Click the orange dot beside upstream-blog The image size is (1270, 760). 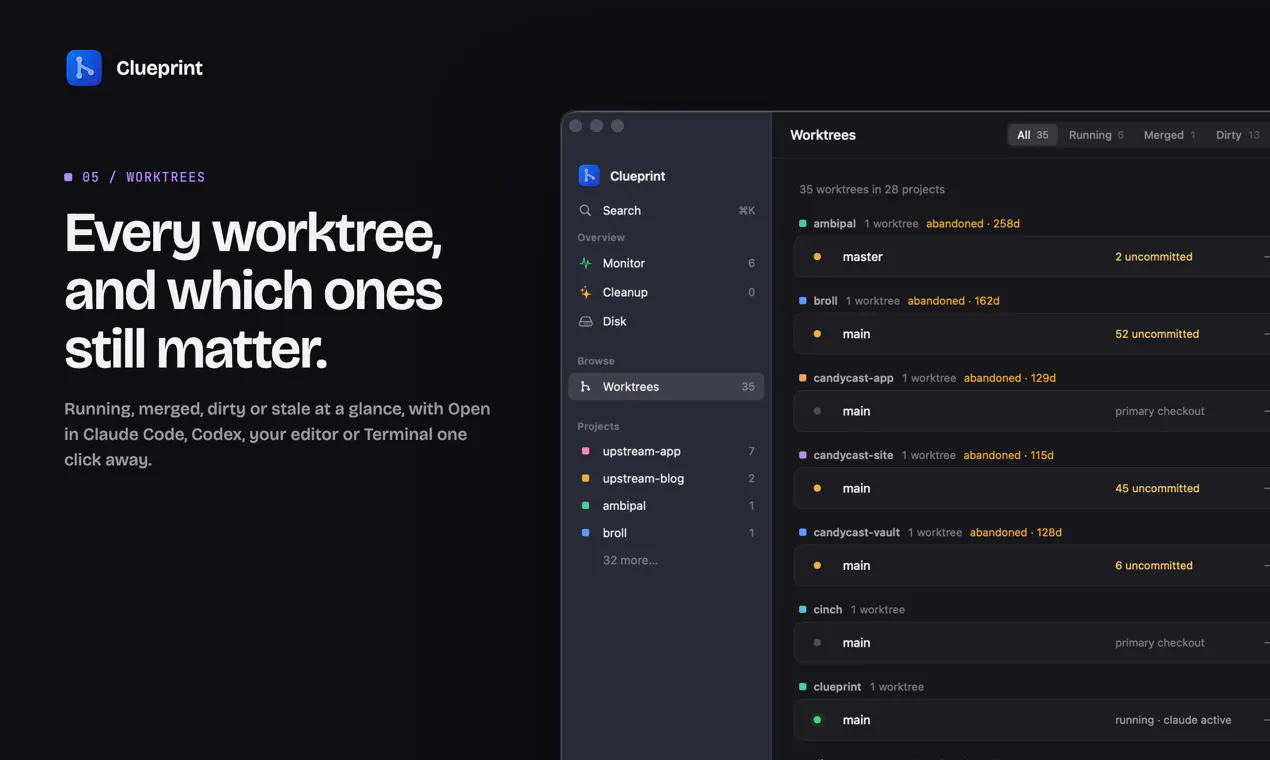(586, 478)
